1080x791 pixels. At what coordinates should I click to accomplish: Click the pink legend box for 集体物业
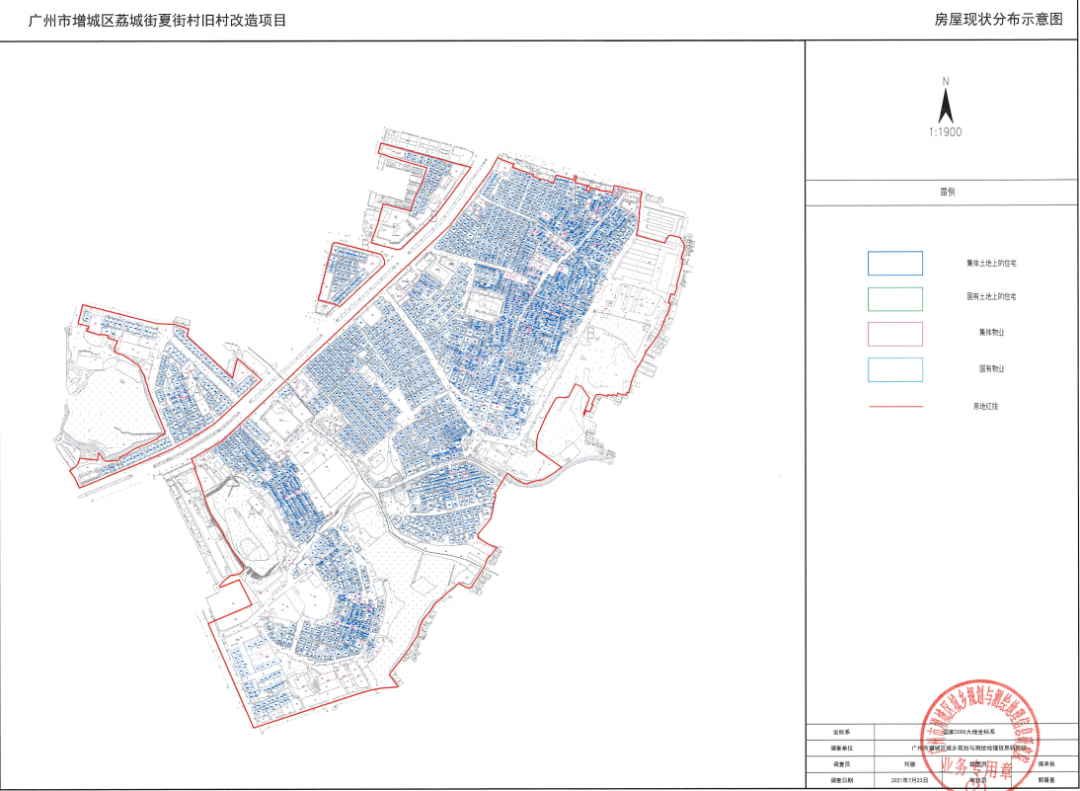point(894,334)
